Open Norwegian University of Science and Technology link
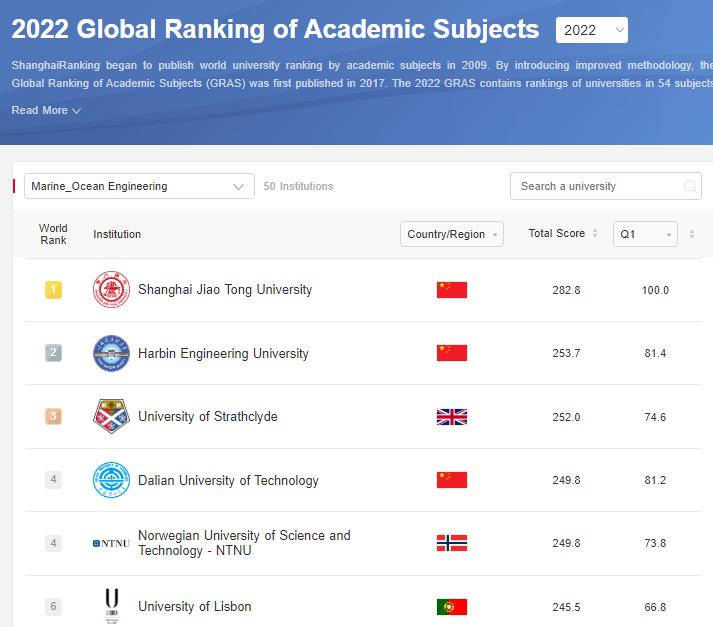 (244, 543)
